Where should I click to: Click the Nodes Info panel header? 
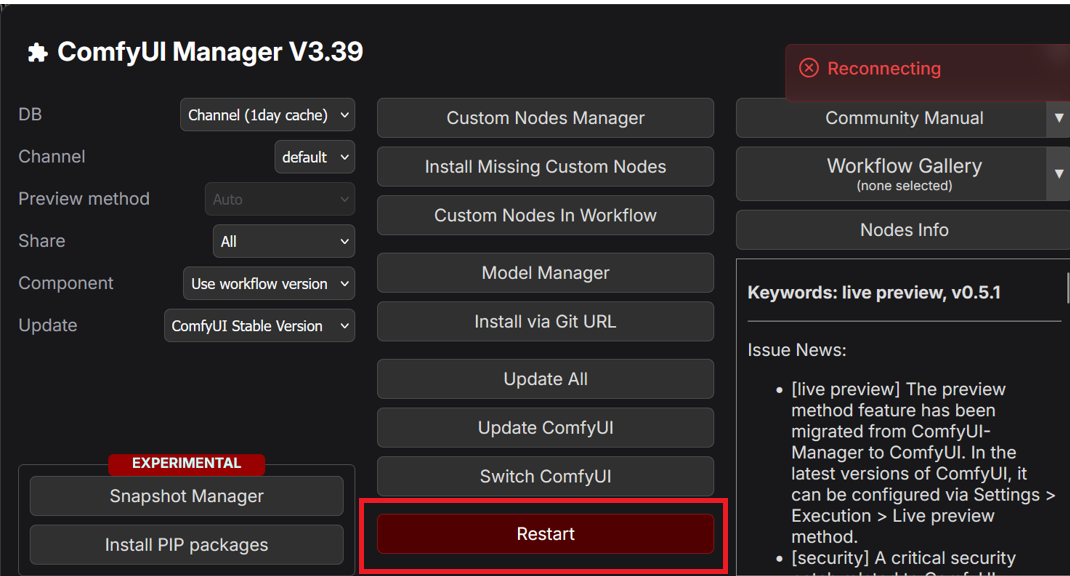tap(903, 230)
